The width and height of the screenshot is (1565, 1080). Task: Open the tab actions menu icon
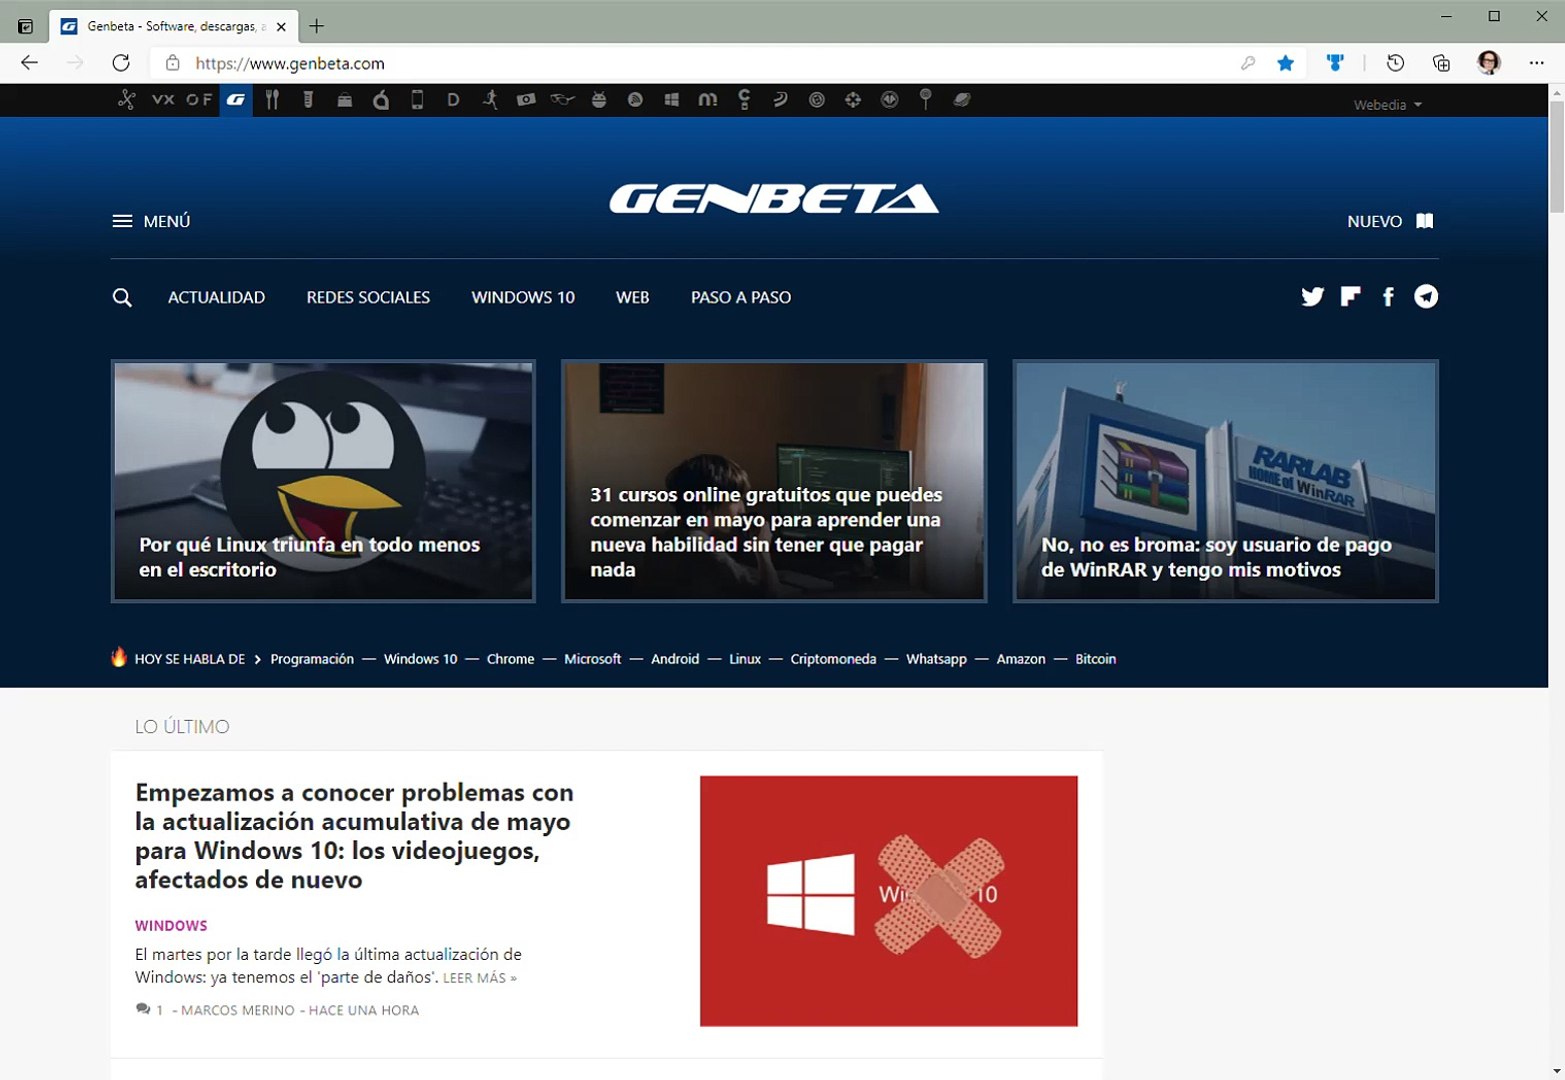tap(25, 26)
